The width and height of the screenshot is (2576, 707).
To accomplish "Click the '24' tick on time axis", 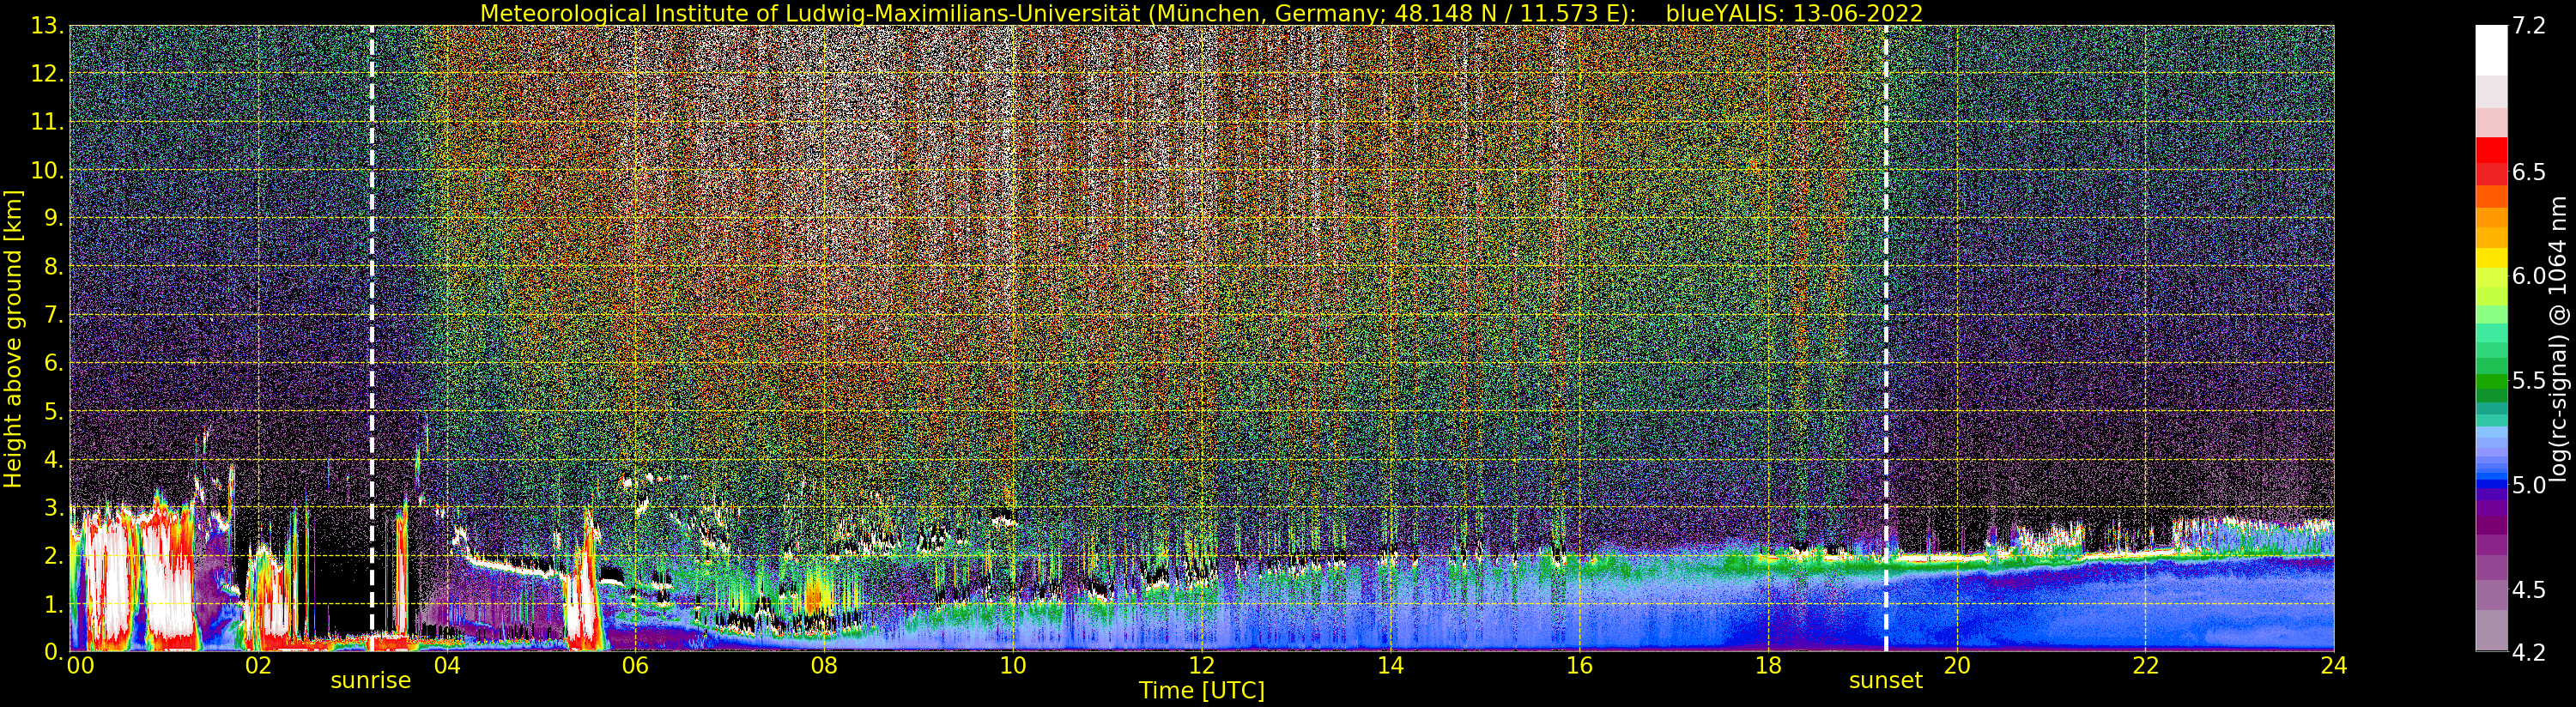I will 2334,665.
